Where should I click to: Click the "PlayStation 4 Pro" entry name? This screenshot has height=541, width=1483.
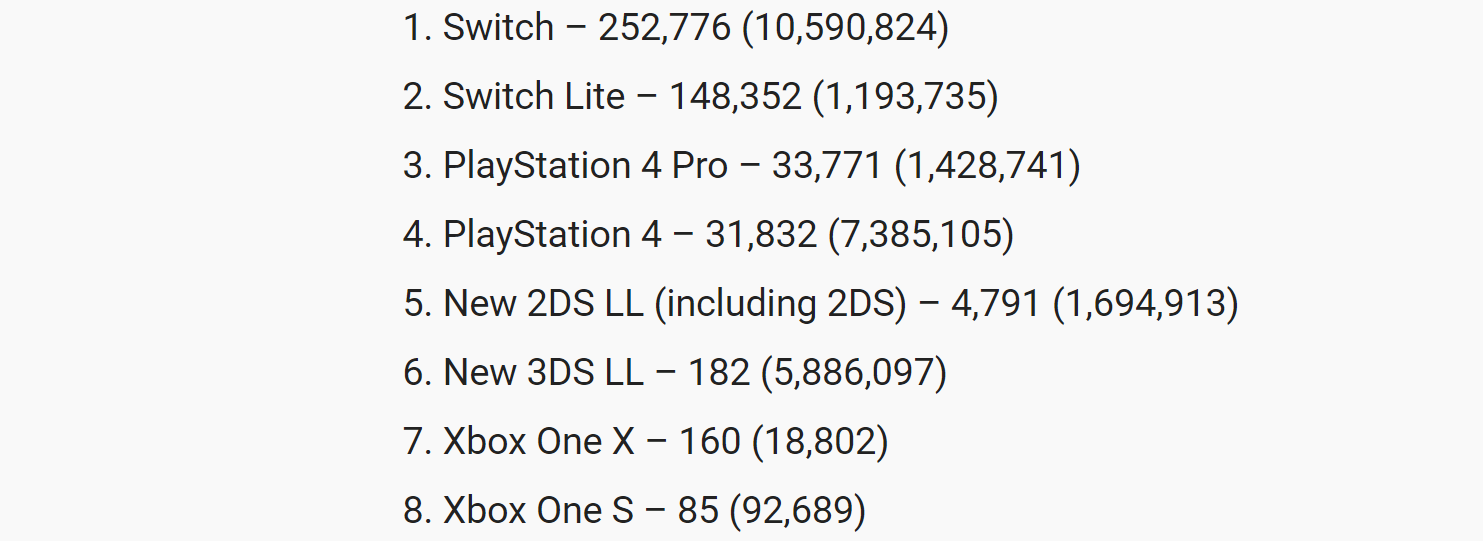coord(586,165)
